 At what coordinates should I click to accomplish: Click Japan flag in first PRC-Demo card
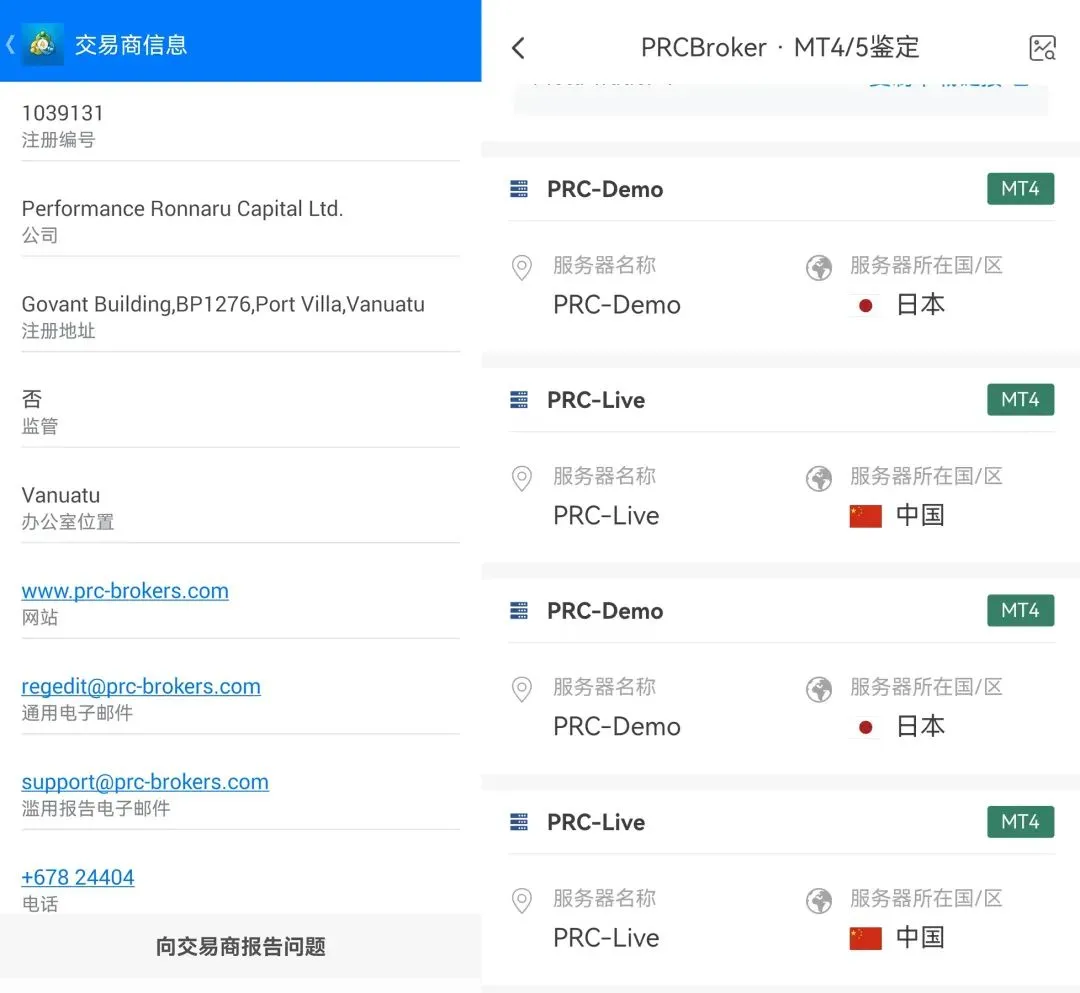click(x=866, y=305)
